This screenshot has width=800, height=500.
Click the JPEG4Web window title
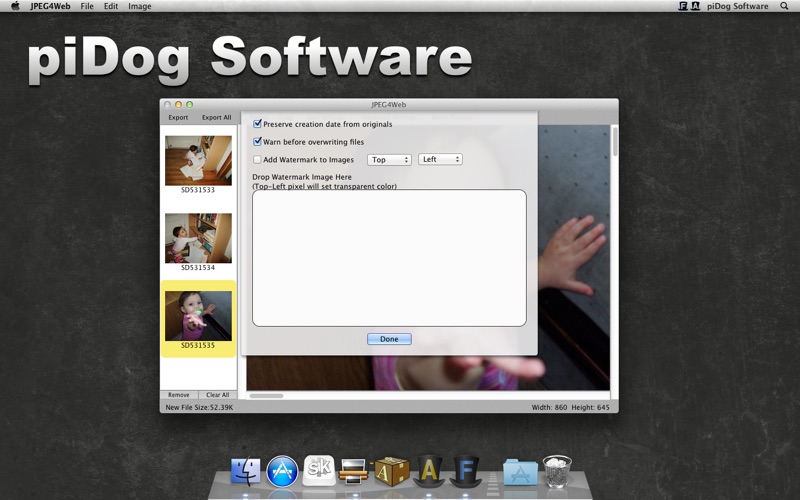pos(389,105)
